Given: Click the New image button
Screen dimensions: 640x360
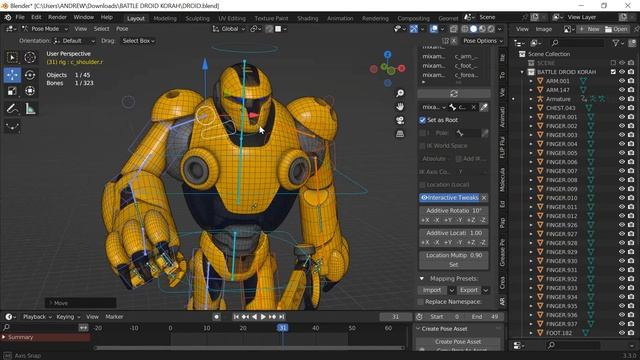Looking at the screenshot, I should coord(589,29).
